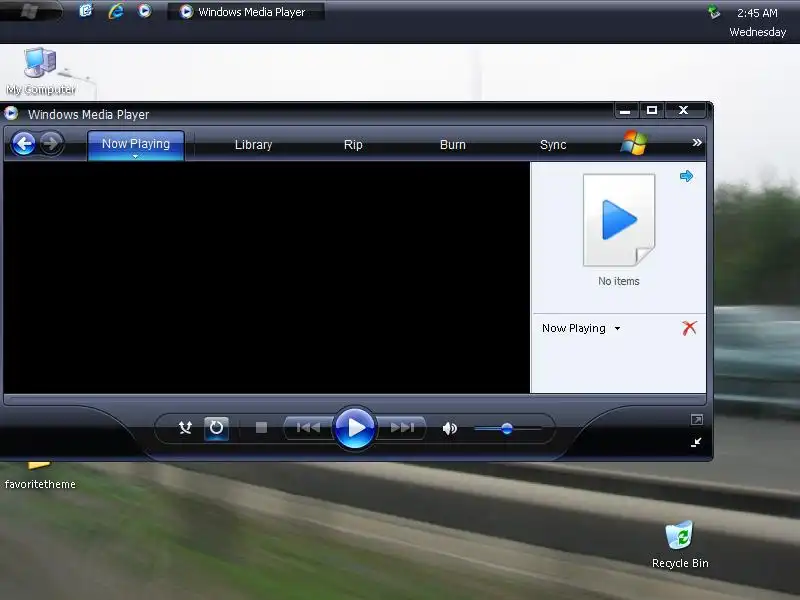Click the system tray network icon
This screenshot has height=600, width=800.
714,12
